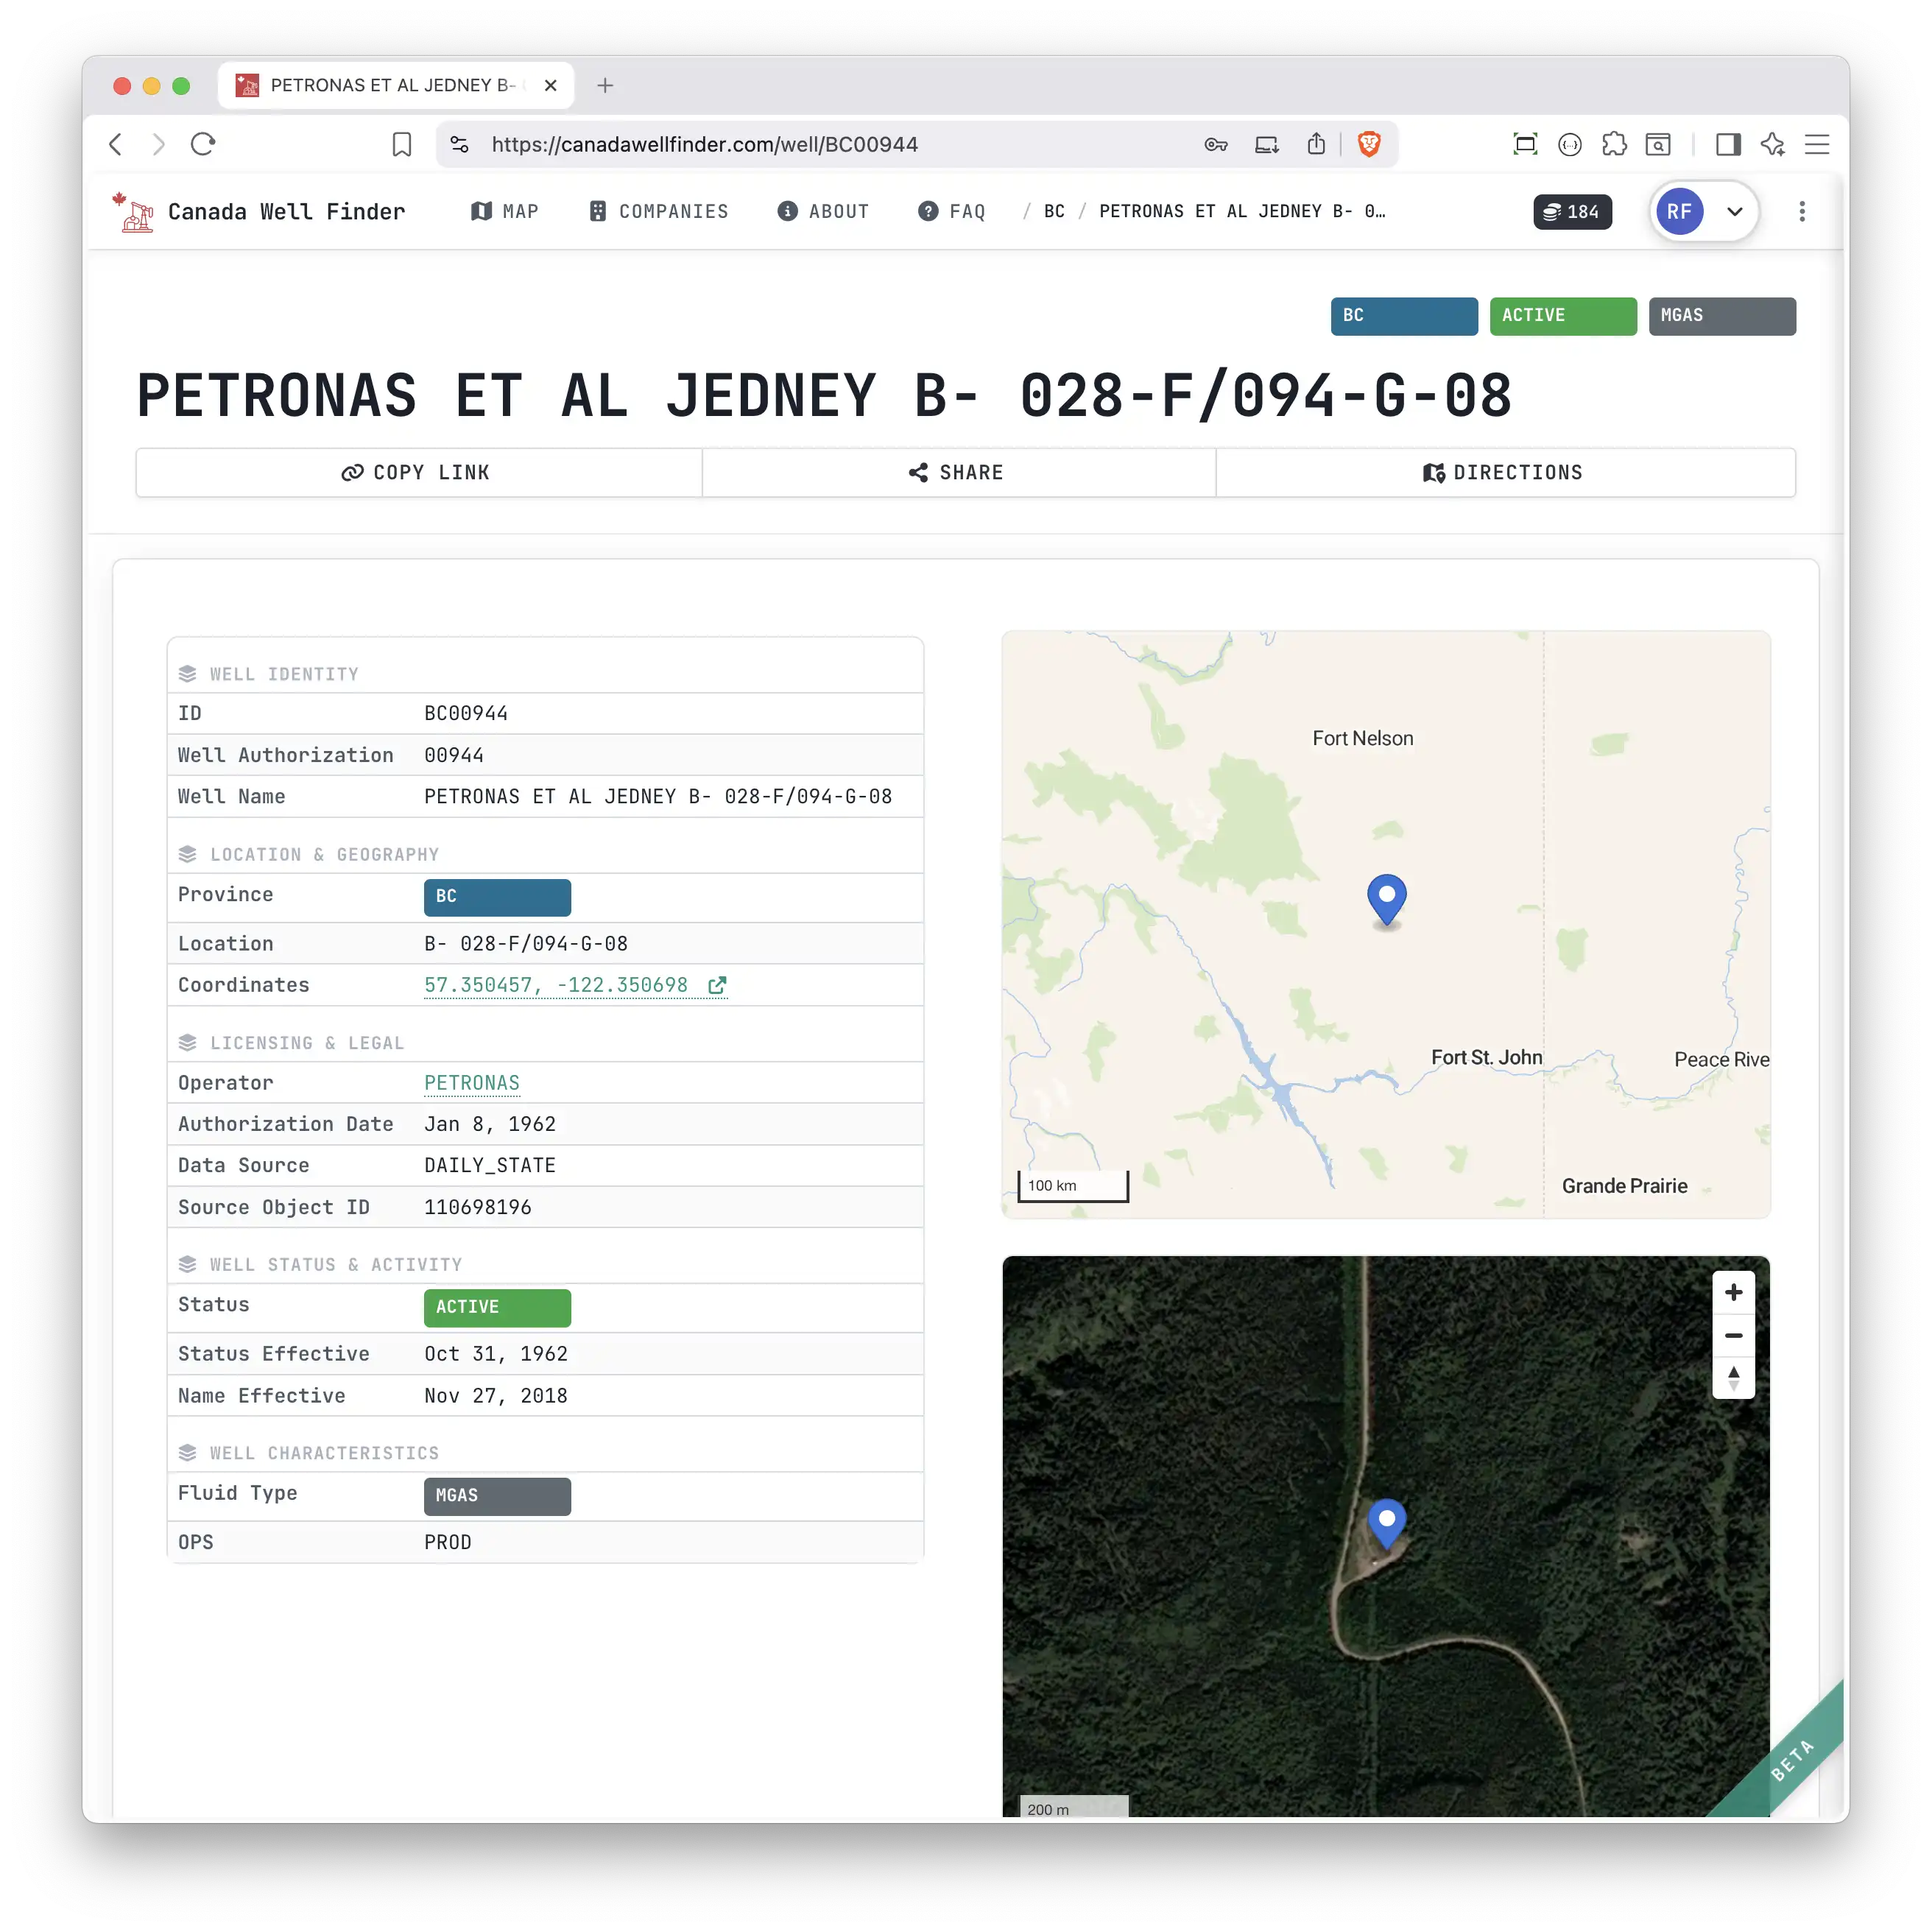1932x1932 pixels.
Task: Toggle tilt on the satellite map
Action: [1734, 1378]
